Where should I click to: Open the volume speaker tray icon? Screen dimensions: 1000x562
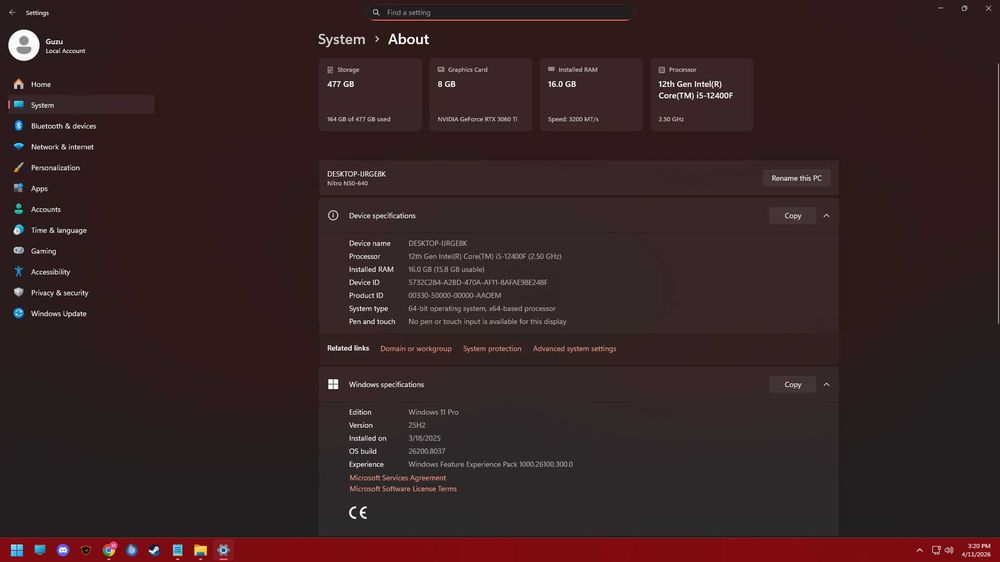[949, 550]
